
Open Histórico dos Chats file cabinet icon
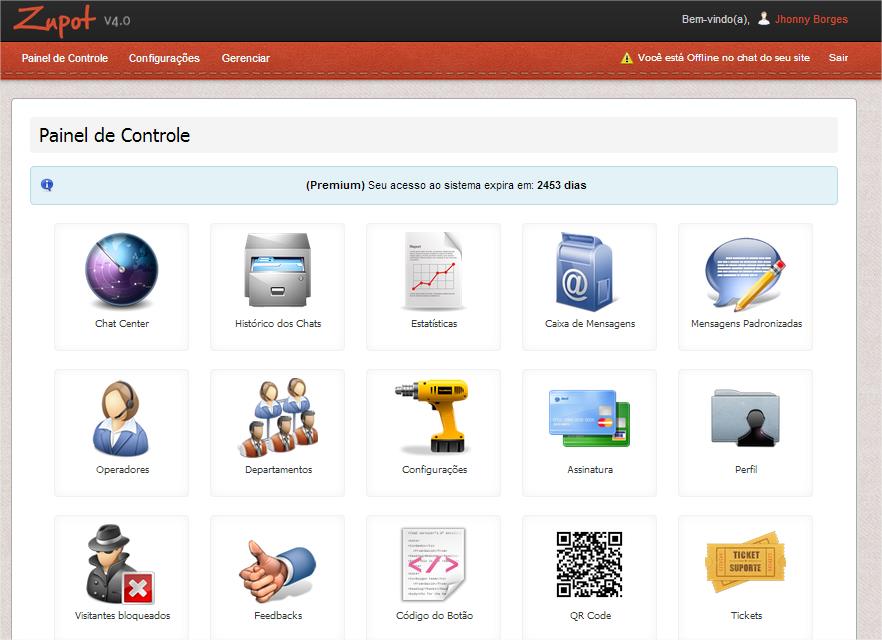tap(277, 273)
